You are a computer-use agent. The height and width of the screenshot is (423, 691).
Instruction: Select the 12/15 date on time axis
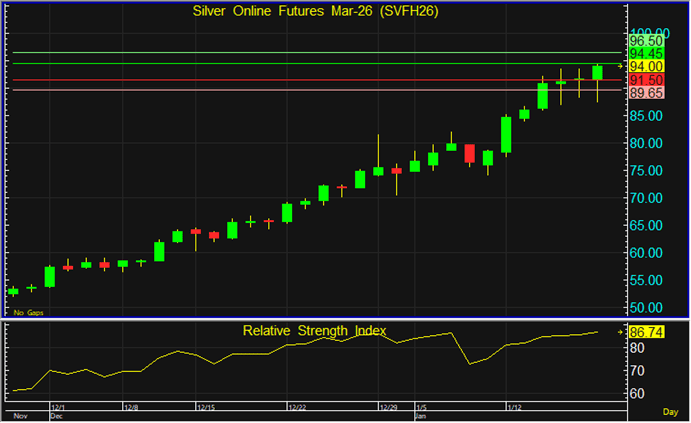[x=208, y=408]
